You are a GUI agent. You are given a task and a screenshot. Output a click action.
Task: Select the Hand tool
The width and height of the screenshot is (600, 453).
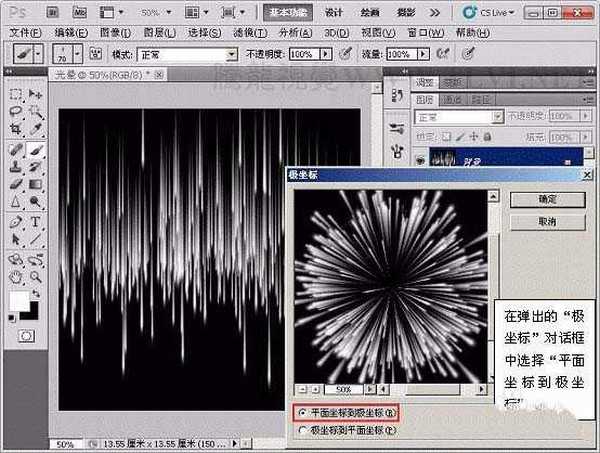(x=16, y=275)
